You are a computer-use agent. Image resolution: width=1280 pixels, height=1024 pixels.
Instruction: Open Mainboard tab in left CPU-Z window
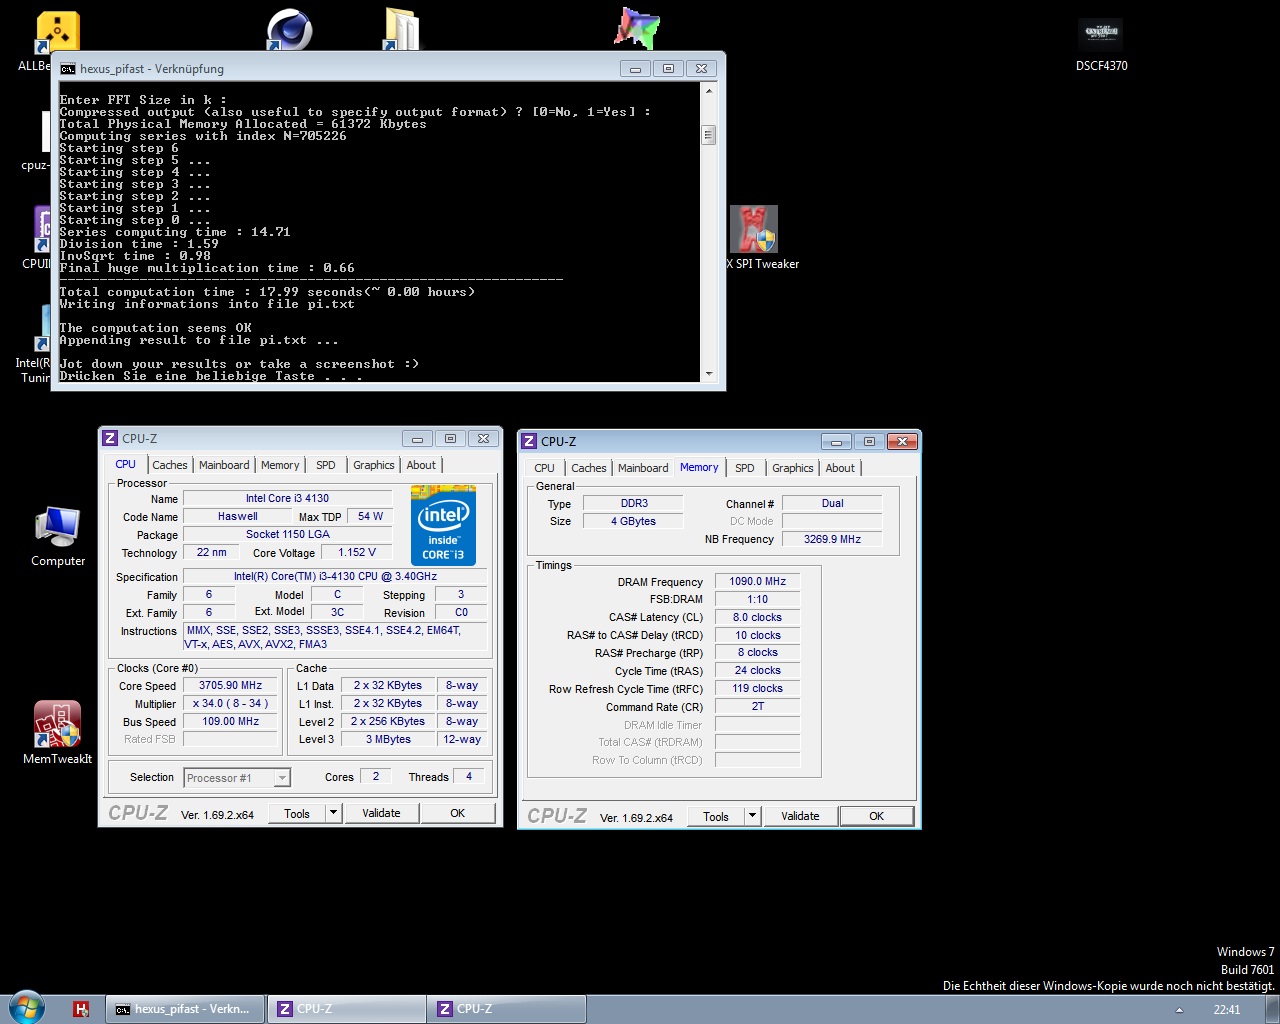point(224,465)
